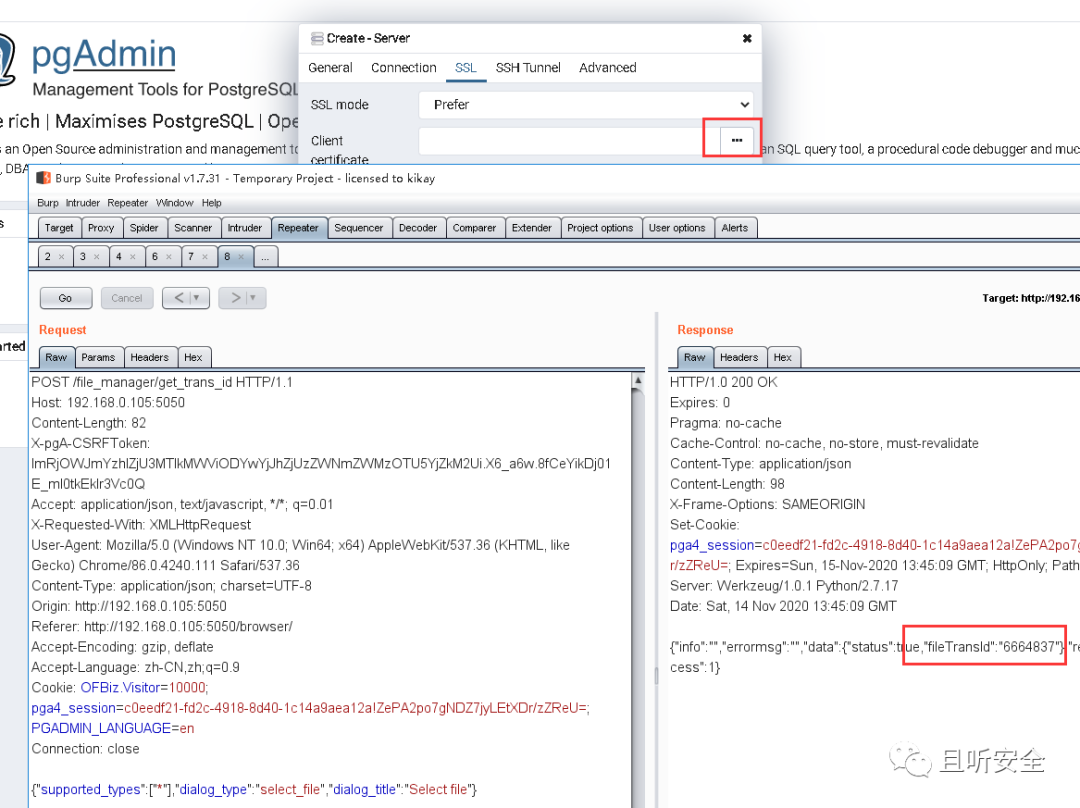Open the Hex tab in Response panel

(x=783, y=358)
